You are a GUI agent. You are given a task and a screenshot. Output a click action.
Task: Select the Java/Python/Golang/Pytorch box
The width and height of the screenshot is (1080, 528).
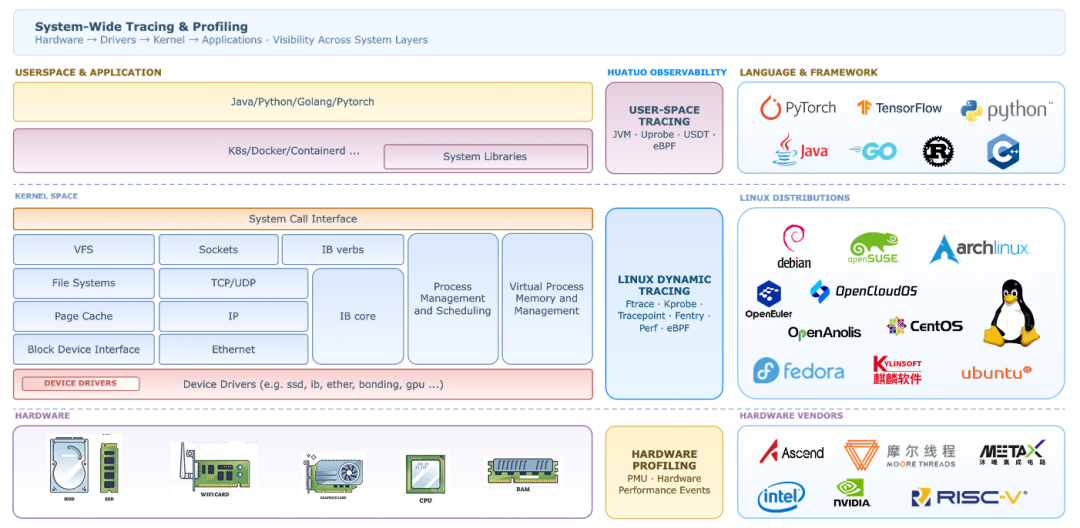coord(302,102)
